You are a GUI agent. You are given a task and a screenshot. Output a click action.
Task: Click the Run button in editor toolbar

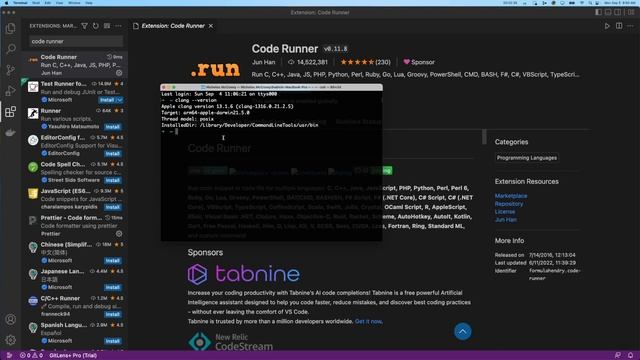point(607,26)
